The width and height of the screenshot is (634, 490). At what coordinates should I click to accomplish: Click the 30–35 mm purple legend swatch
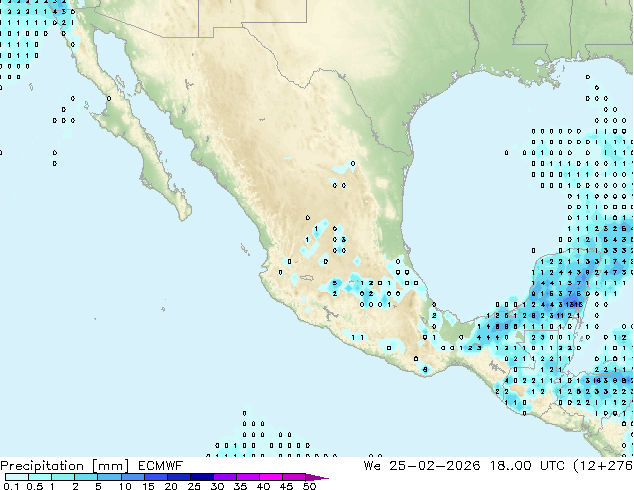point(224,477)
